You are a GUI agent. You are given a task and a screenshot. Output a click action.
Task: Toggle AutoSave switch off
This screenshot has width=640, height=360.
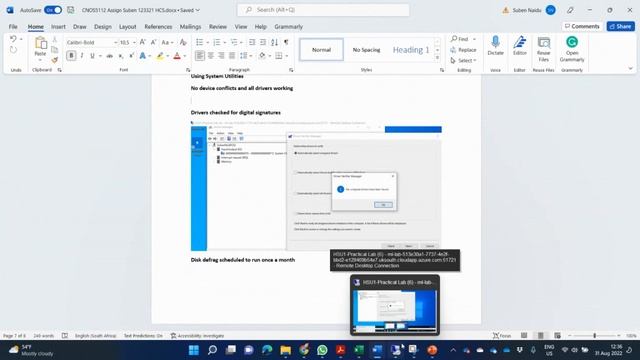click(x=53, y=10)
